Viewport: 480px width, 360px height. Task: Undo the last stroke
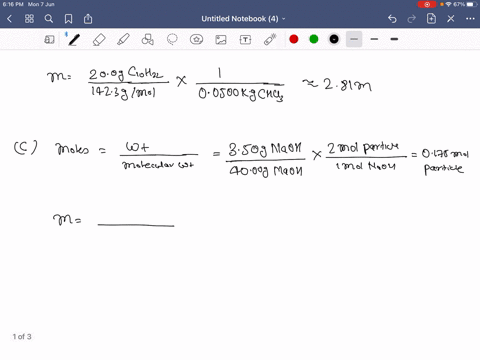[392, 19]
